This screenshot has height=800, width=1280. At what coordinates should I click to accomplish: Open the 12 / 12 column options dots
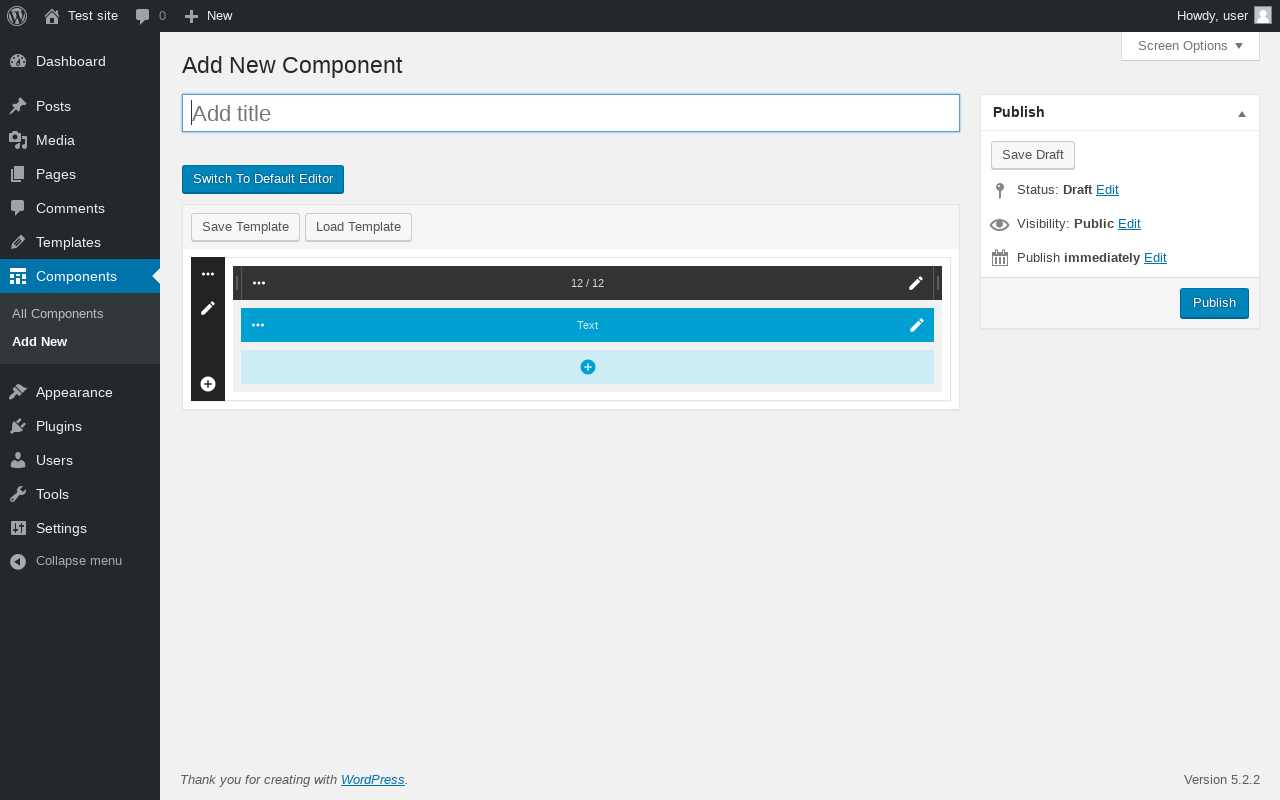[x=259, y=283]
